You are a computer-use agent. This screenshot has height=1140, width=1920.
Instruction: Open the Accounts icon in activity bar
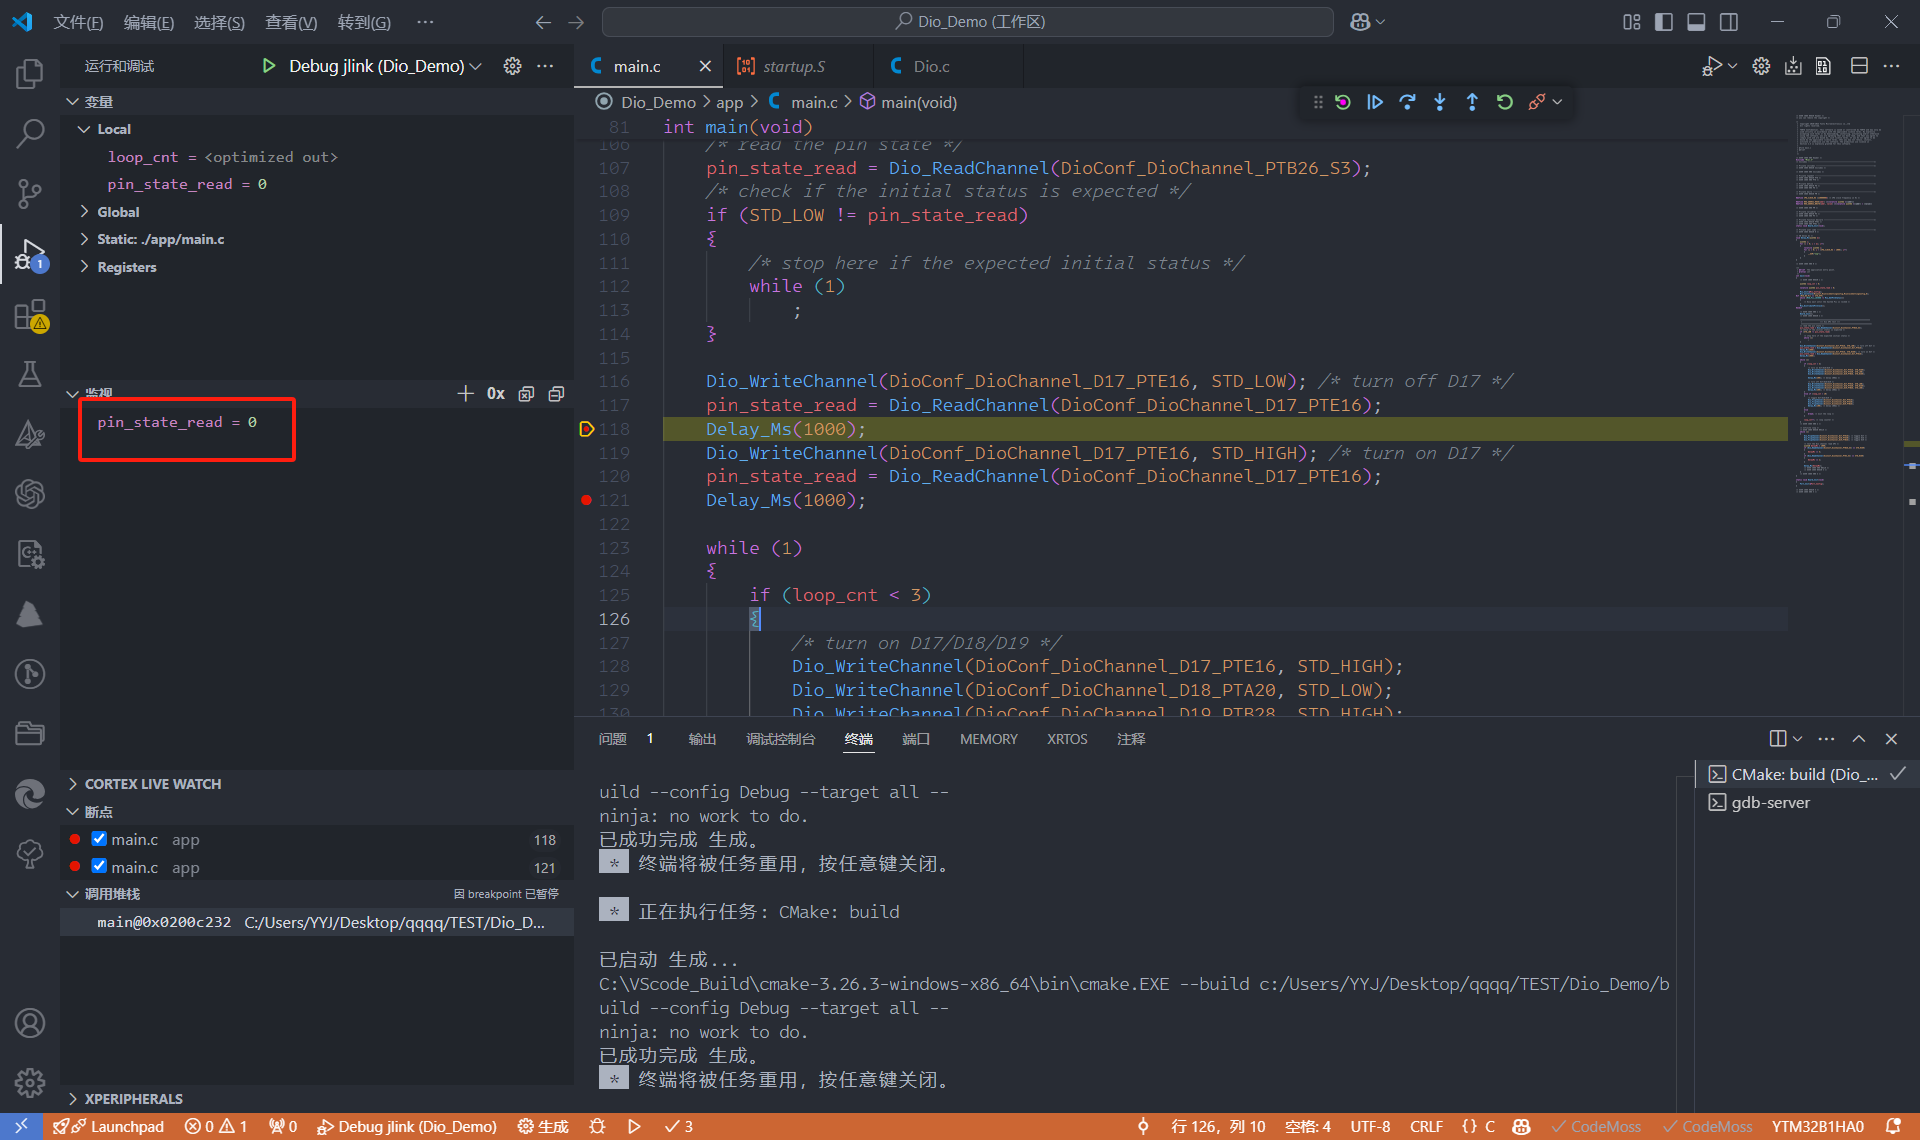click(x=30, y=1023)
